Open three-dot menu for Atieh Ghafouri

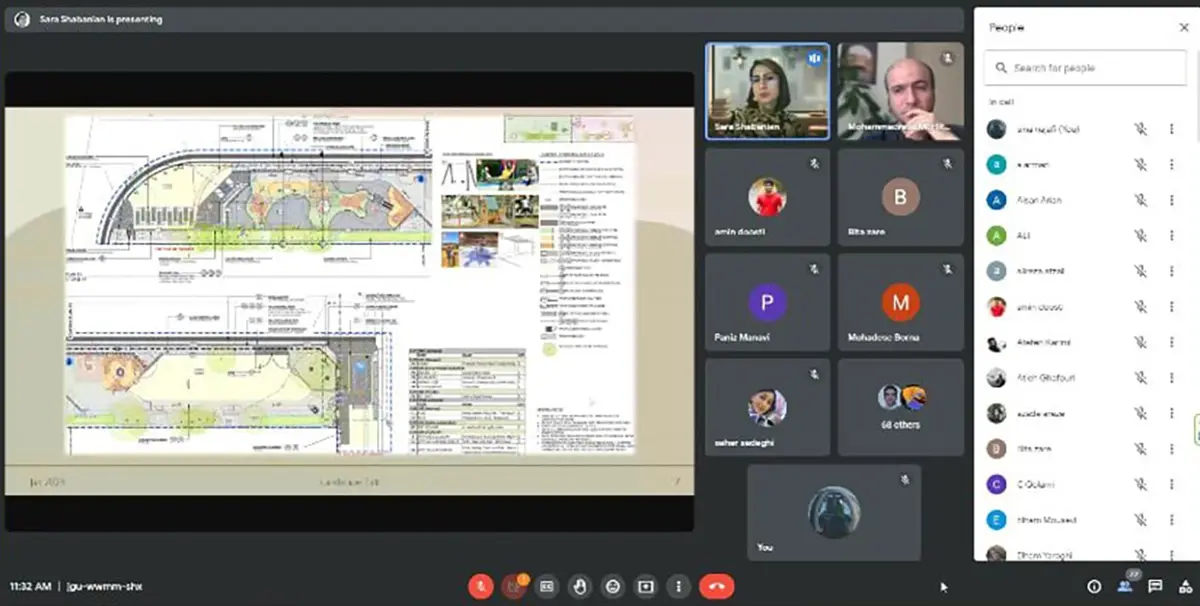[1171, 378]
